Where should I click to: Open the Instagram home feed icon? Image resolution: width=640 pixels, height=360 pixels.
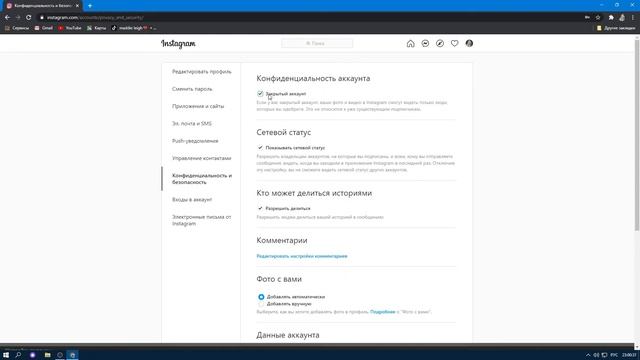(410, 44)
